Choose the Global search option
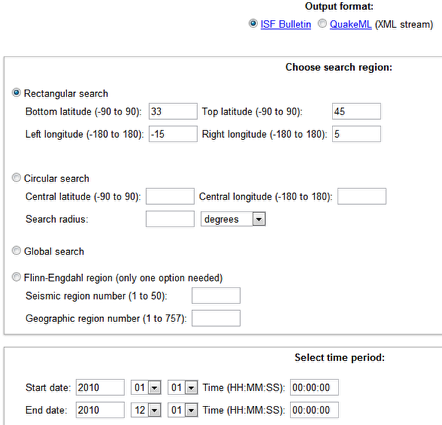This screenshot has height=425, width=442. click(x=16, y=250)
